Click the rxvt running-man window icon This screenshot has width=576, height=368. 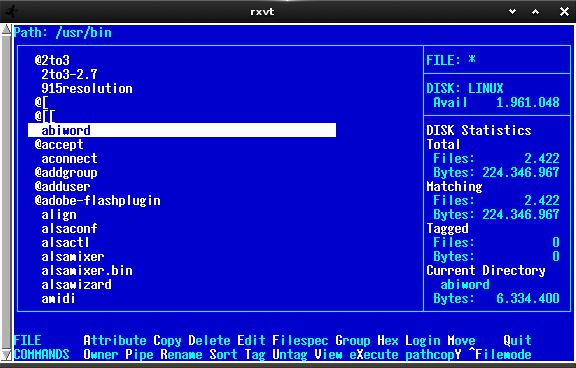(12, 12)
